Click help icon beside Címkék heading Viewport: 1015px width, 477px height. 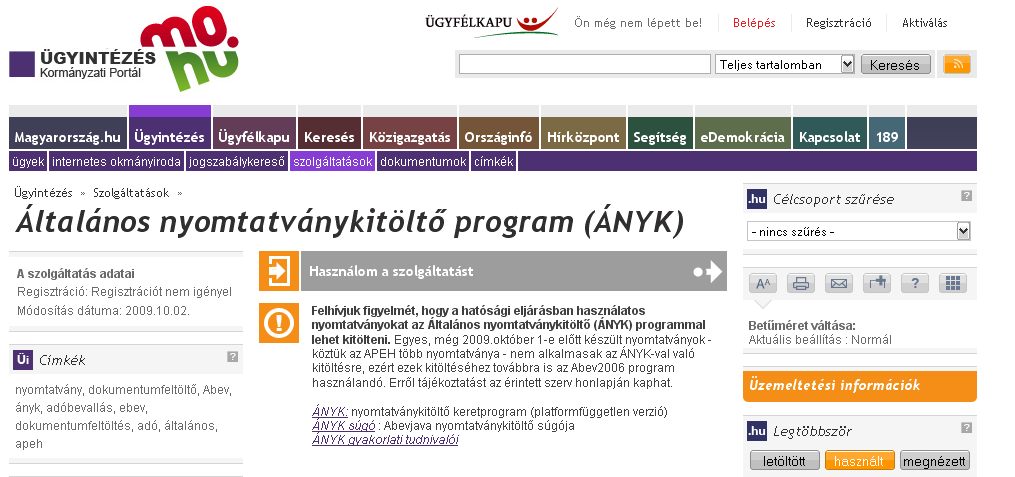tap(232, 356)
